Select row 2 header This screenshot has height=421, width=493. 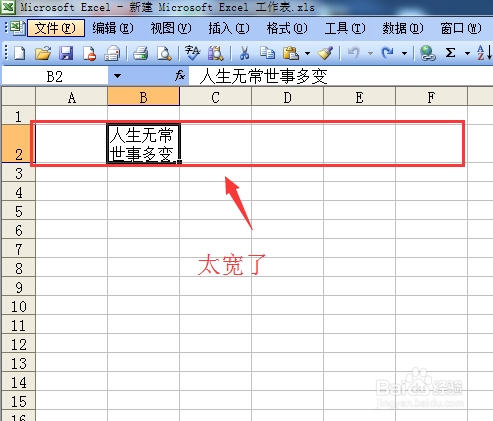(x=18, y=144)
